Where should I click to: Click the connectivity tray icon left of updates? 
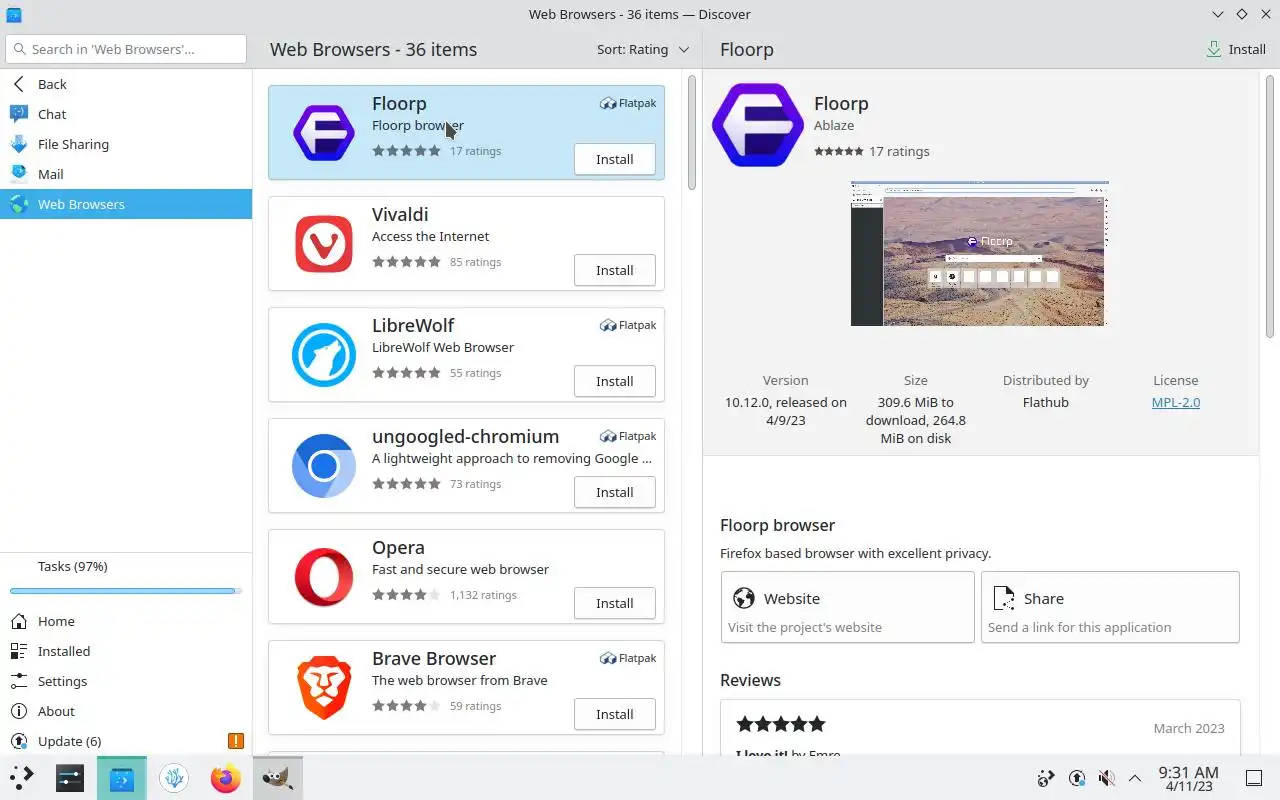(1046, 778)
